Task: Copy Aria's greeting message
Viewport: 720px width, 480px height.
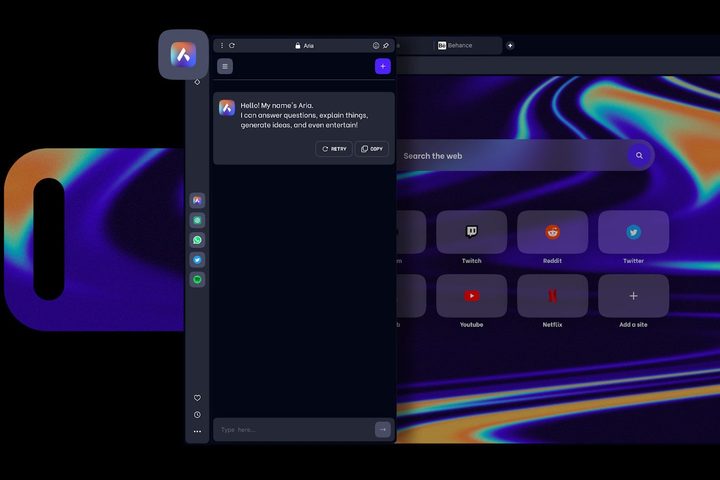Action: coord(371,149)
